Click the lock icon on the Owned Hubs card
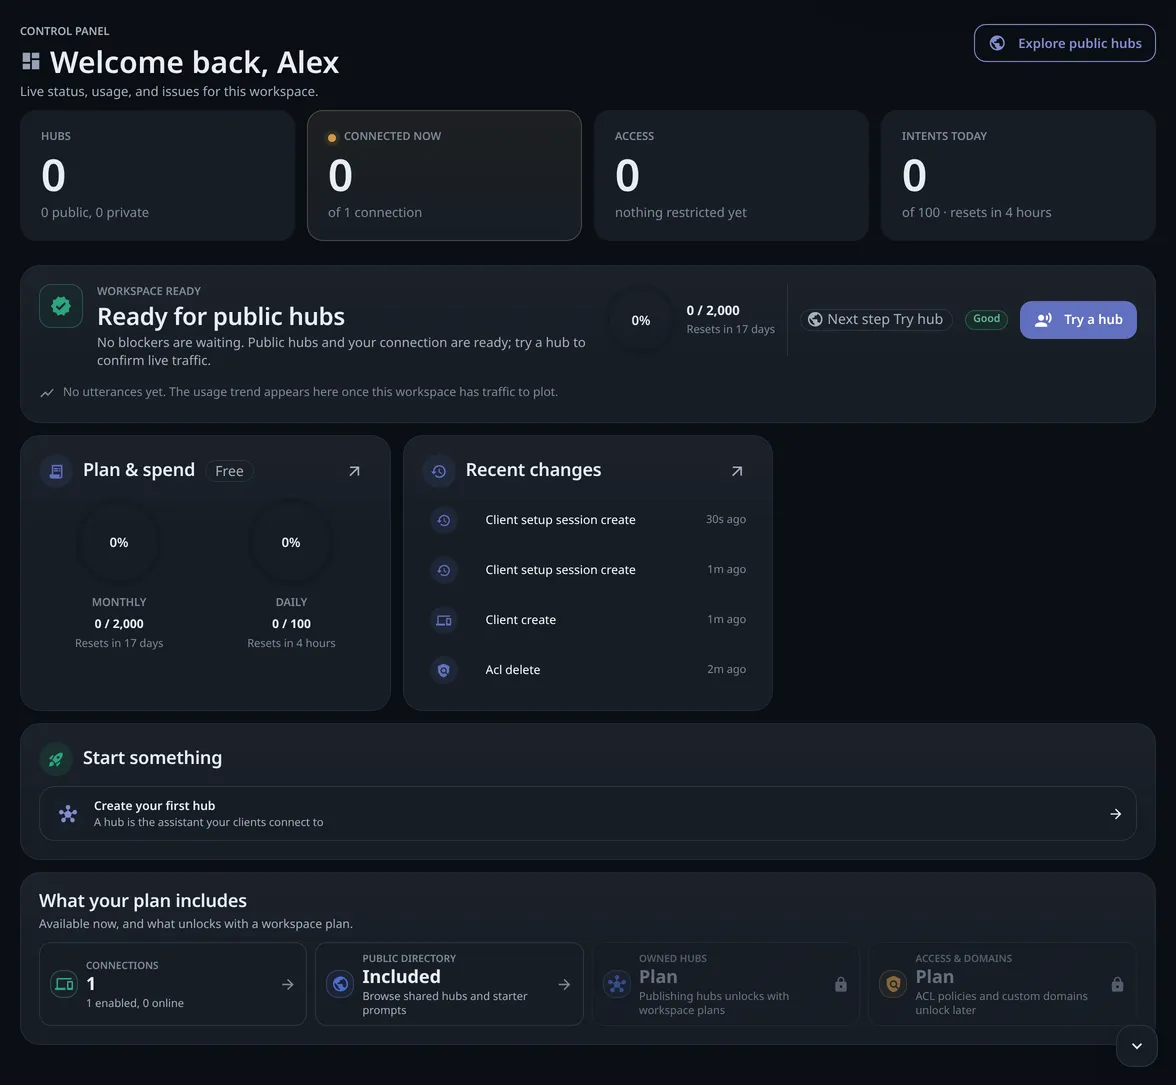This screenshot has width=1176, height=1085. 841,984
